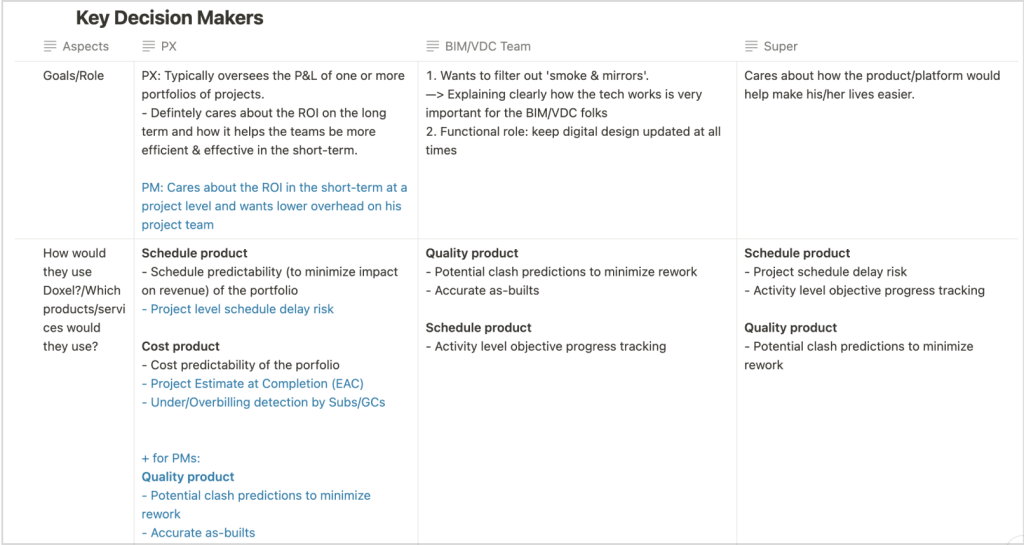The height and width of the screenshot is (545, 1024).
Task: Select the Super Goals/Role cell text
Action: click(x=872, y=85)
